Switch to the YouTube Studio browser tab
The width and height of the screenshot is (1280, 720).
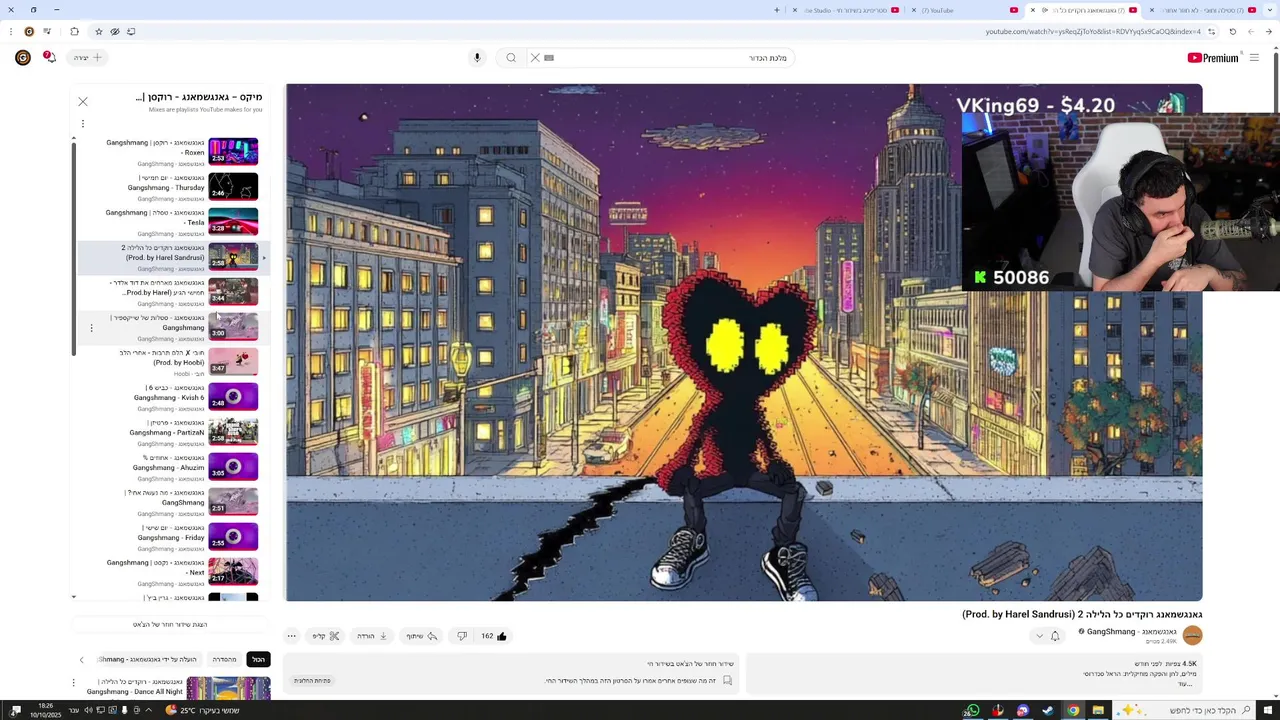pos(845,10)
